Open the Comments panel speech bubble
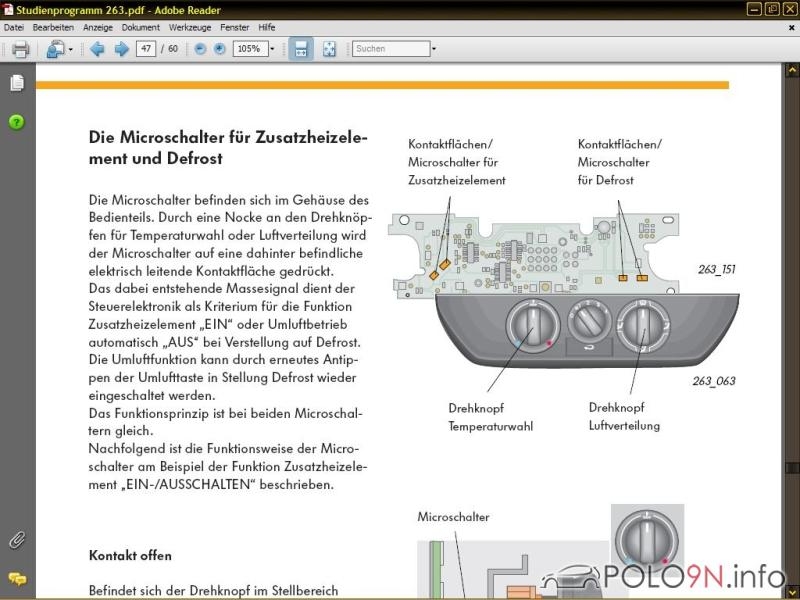Screen dimensions: 800x600 point(17,578)
